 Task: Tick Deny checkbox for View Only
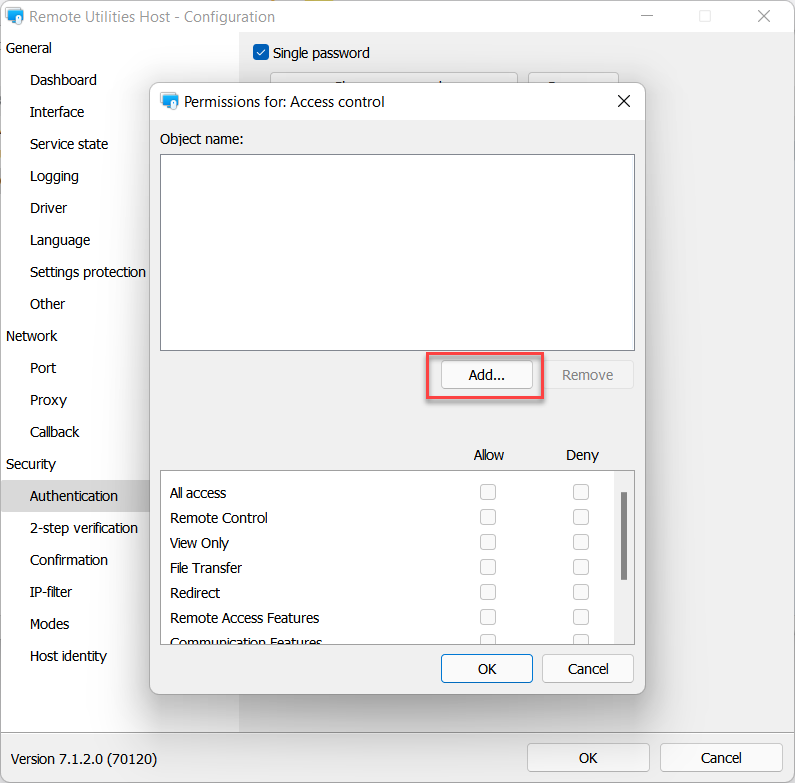coord(580,542)
